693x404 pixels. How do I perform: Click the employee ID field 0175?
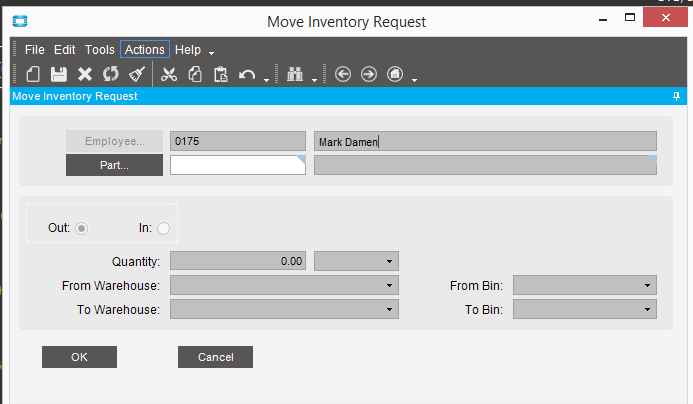point(238,141)
